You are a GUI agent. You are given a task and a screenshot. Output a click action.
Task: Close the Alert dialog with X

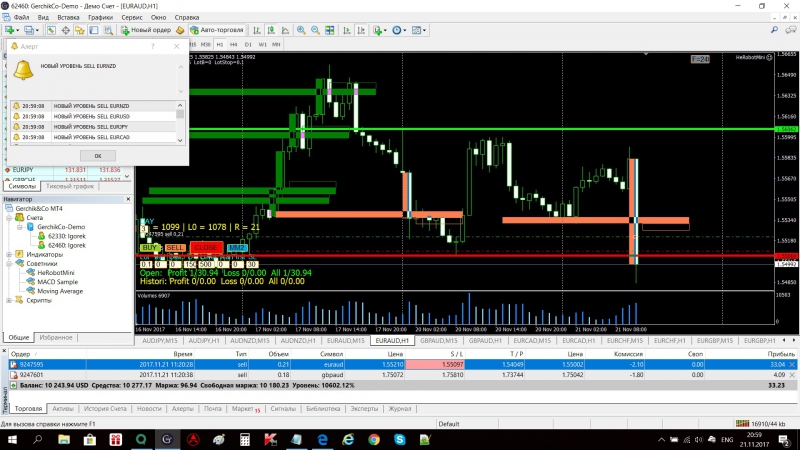click(x=177, y=46)
